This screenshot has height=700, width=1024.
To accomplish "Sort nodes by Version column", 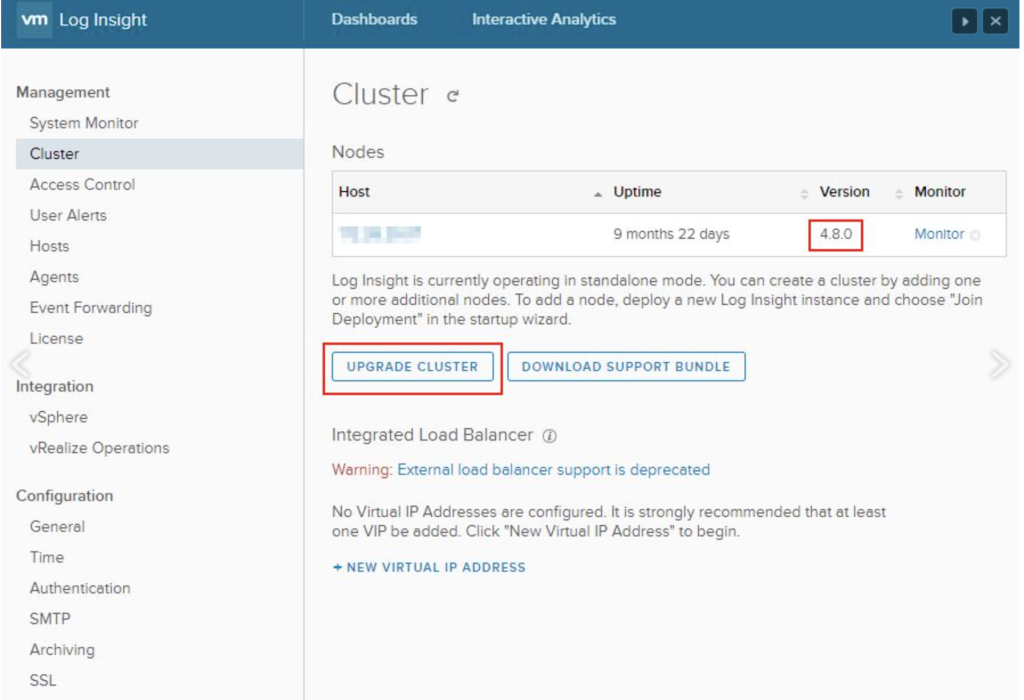I will pyautogui.click(x=844, y=192).
